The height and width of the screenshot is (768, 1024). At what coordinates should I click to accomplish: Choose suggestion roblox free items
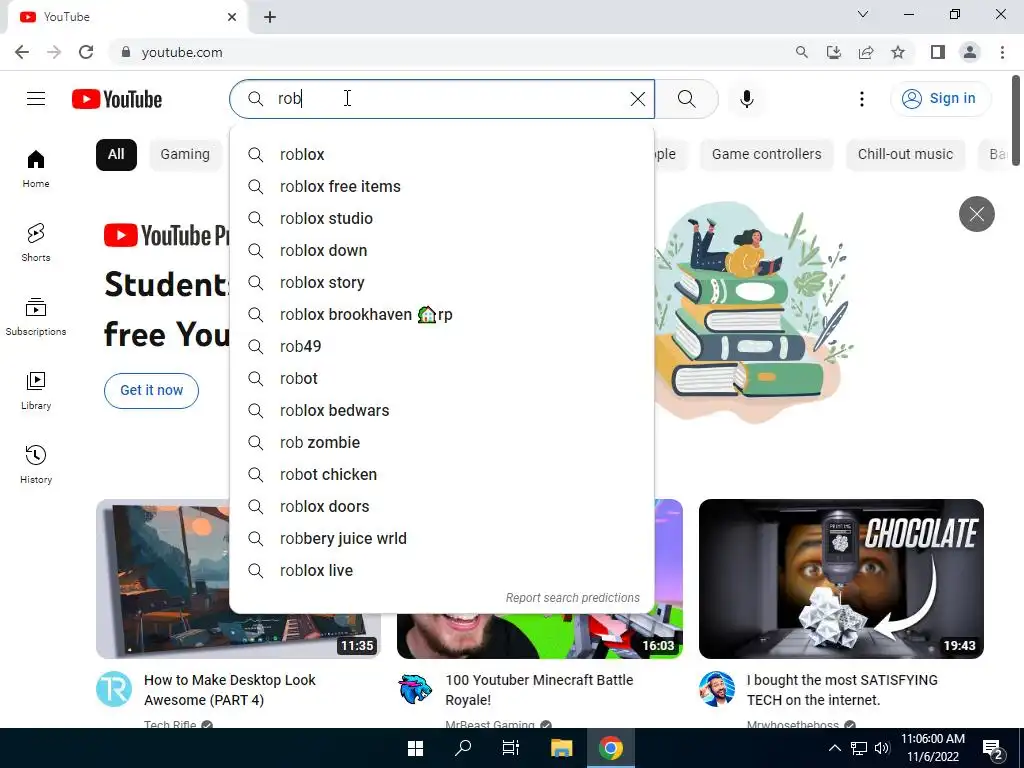[x=442, y=187]
